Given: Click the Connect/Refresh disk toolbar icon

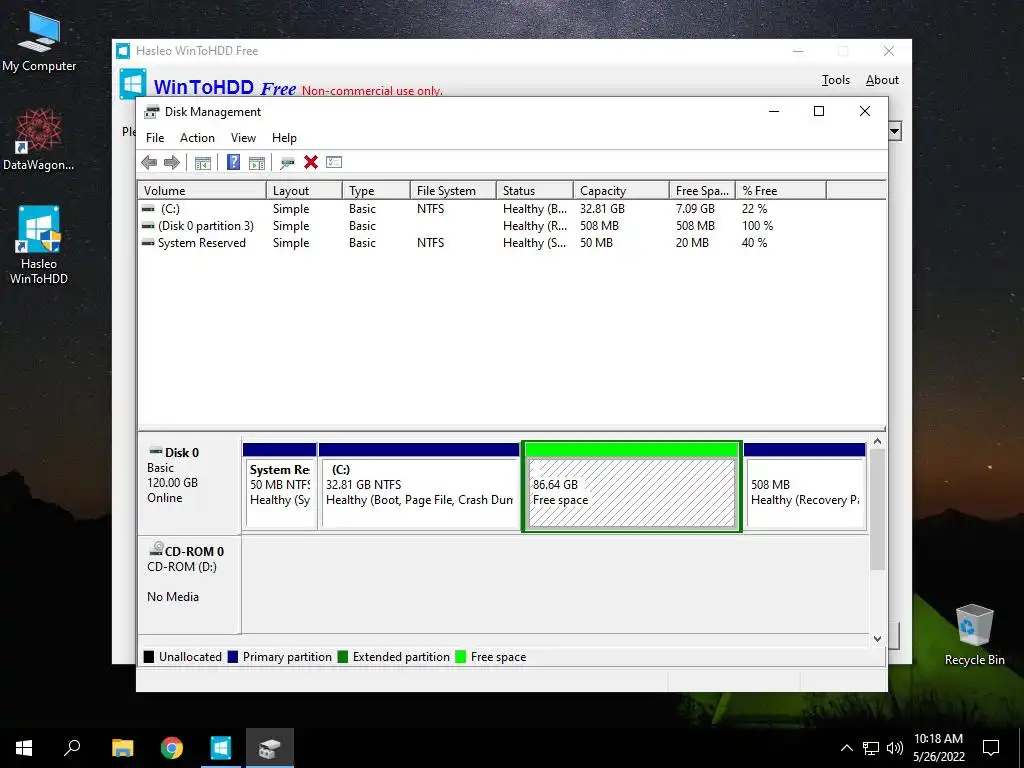Looking at the screenshot, I should click(287, 163).
